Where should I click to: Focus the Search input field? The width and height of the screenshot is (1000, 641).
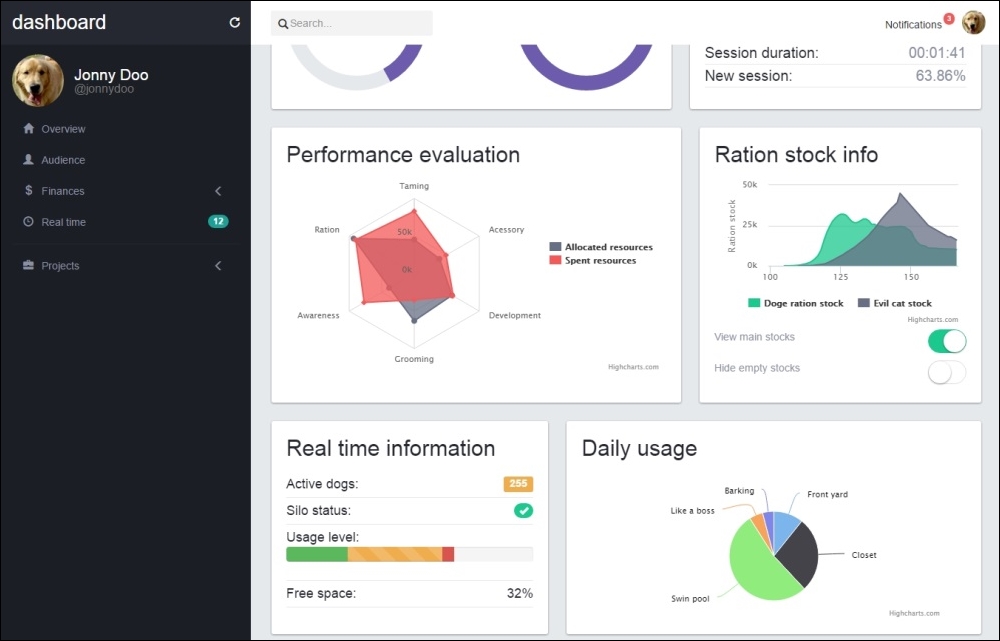click(x=351, y=24)
